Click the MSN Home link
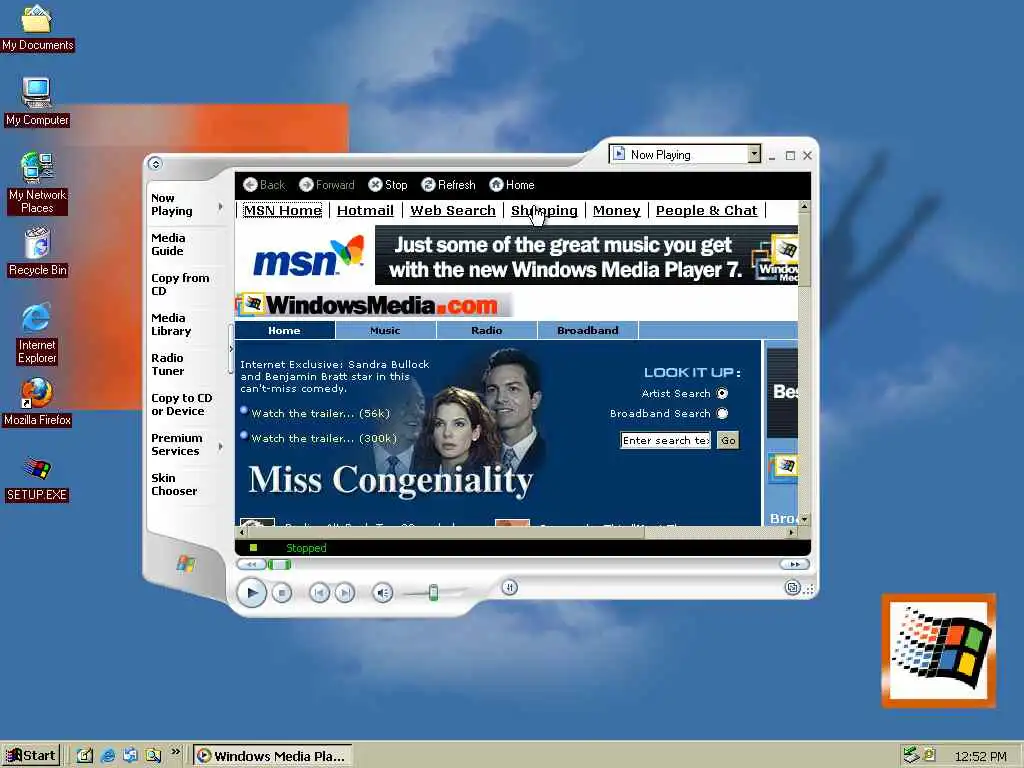This screenshot has height=768, width=1024. (283, 210)
